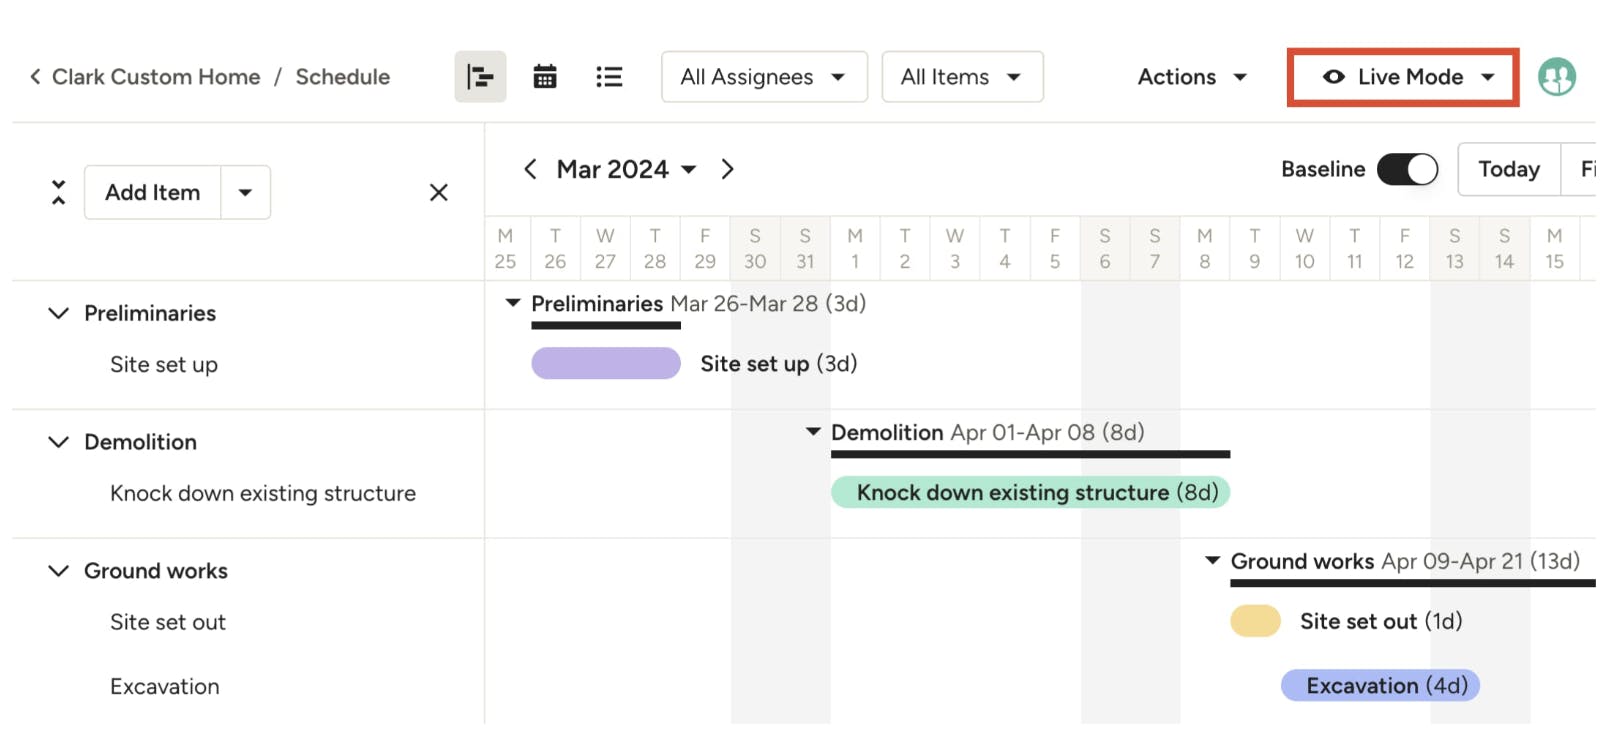Collapse Ground works timeline group

[1212, 561]
